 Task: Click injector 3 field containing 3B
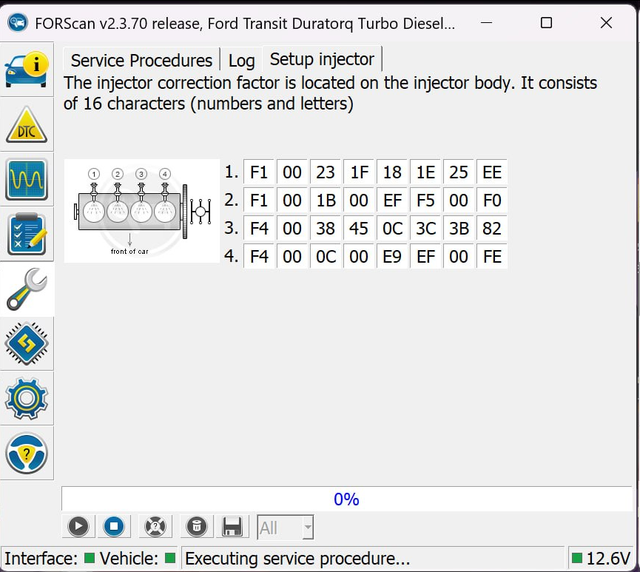(459, 228)
